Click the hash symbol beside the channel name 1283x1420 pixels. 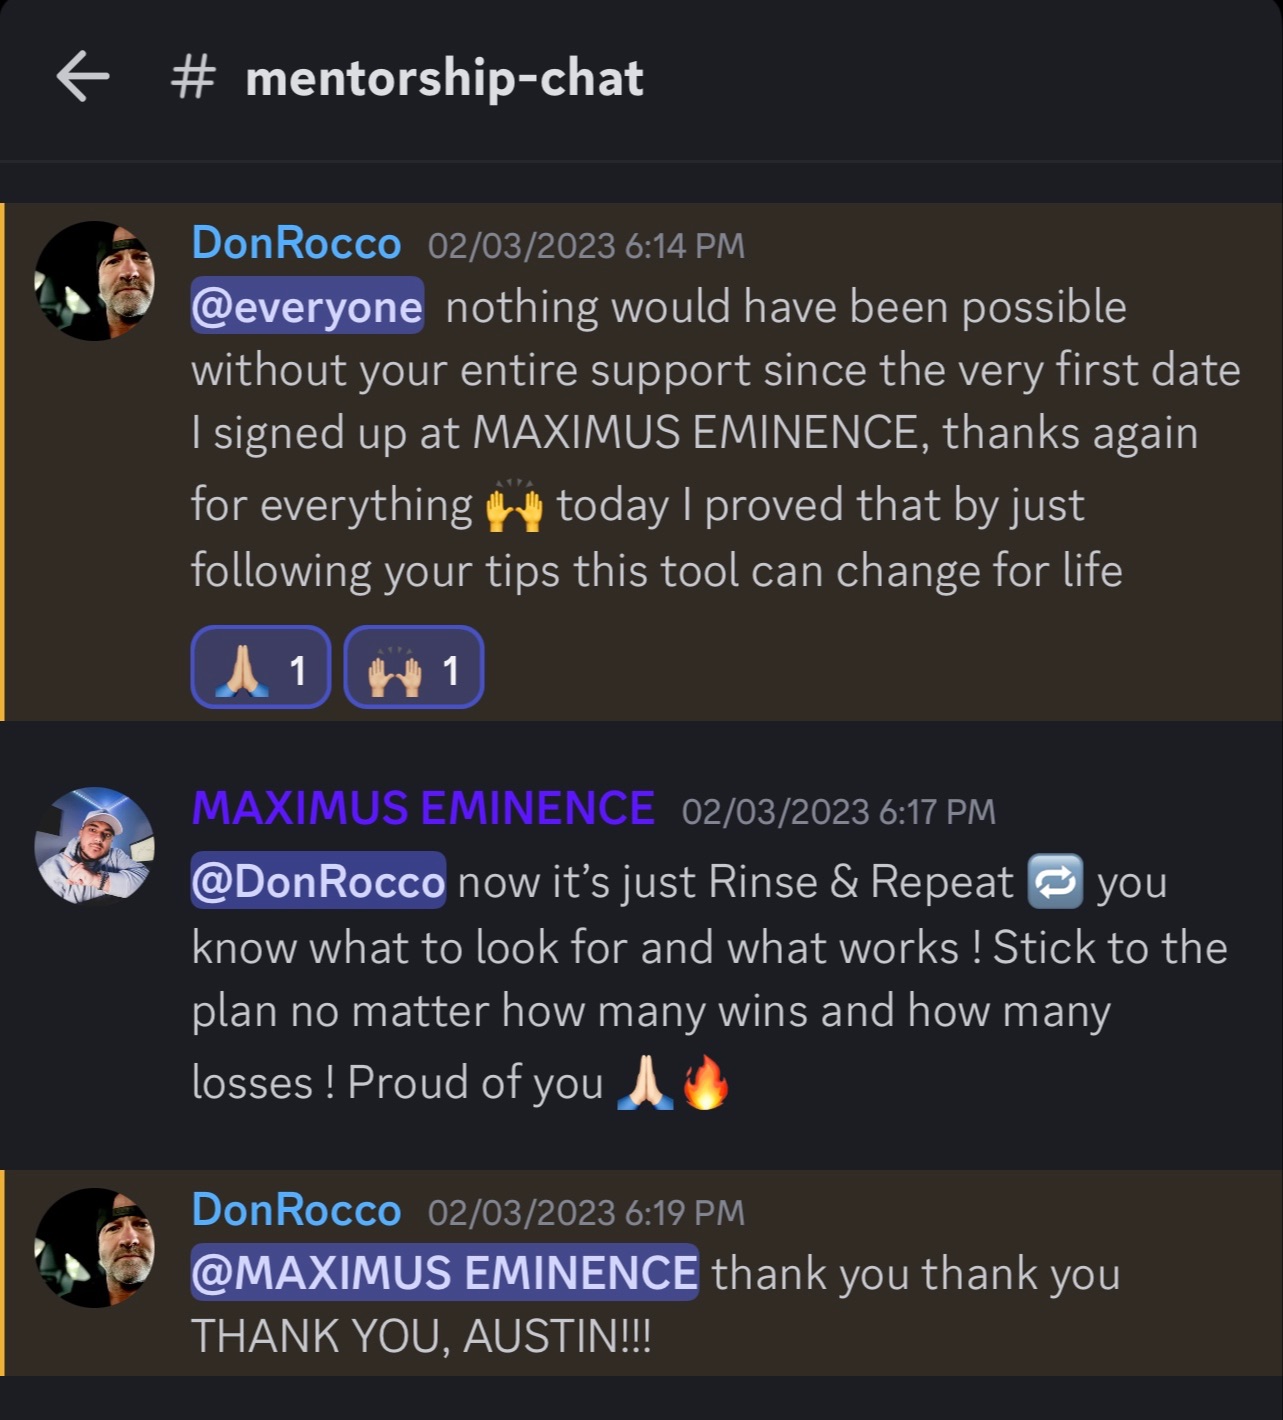pyautogui.click(x=192, y=78)
